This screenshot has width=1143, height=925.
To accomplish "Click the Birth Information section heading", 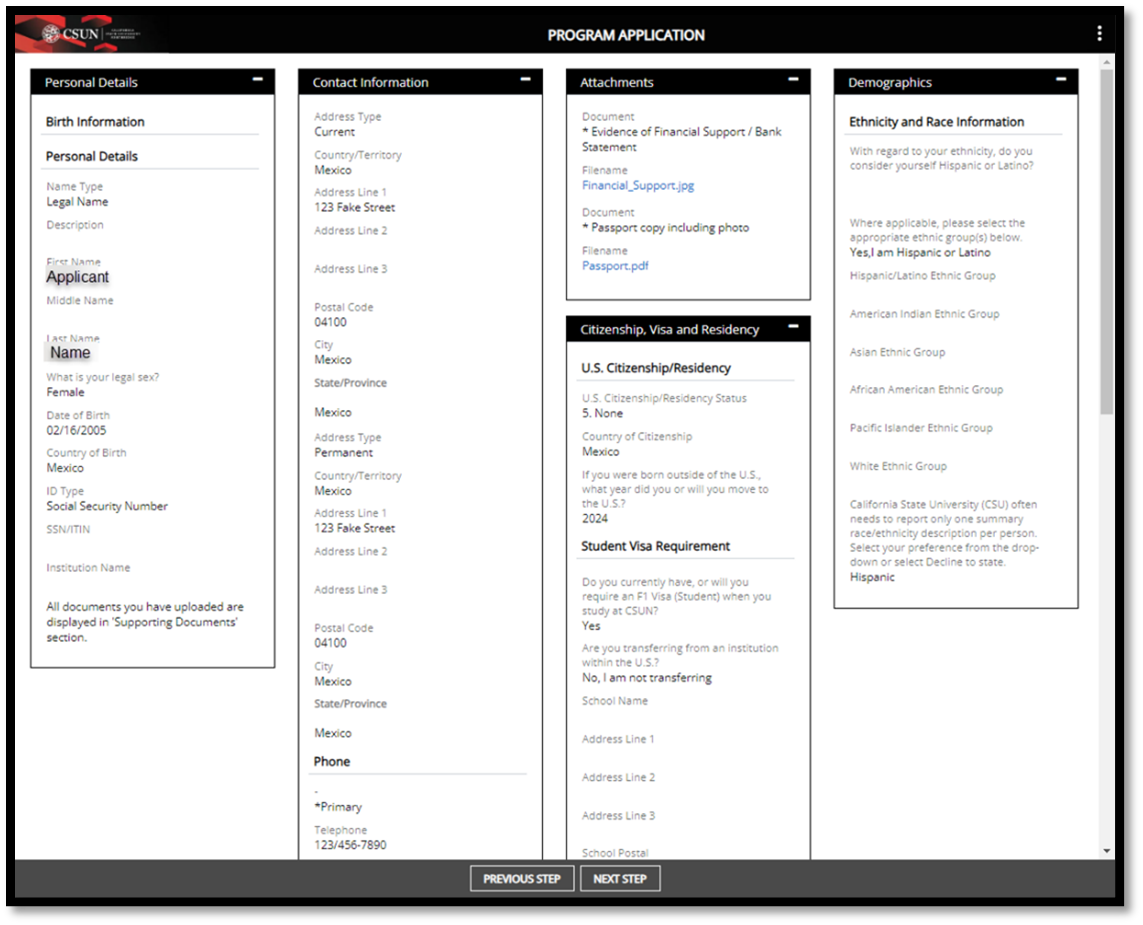I will tap(95, 122).
